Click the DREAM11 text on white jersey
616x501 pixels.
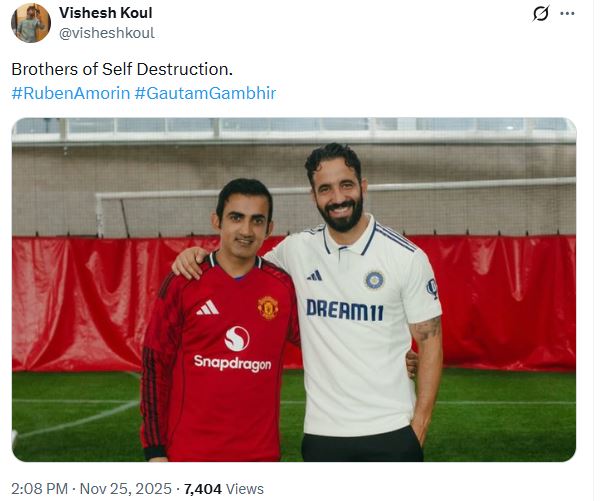click(343, 308)
